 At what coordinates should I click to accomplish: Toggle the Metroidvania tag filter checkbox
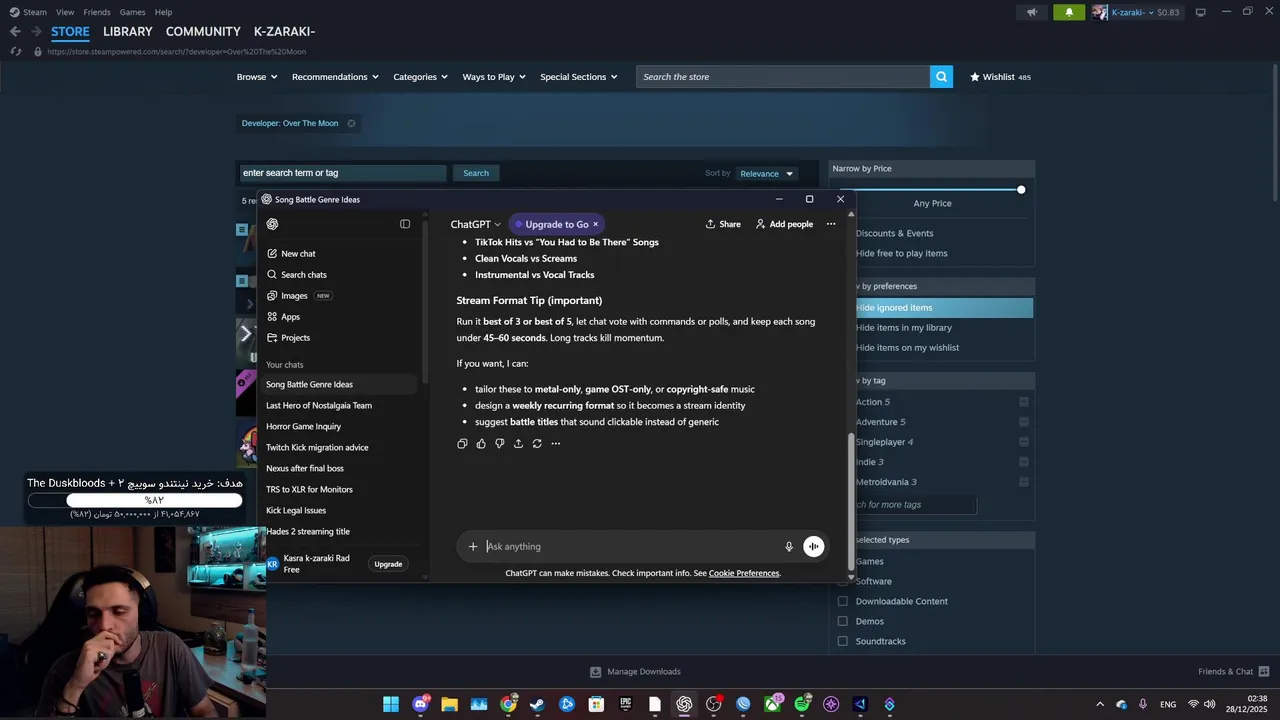pos(1023,482)
